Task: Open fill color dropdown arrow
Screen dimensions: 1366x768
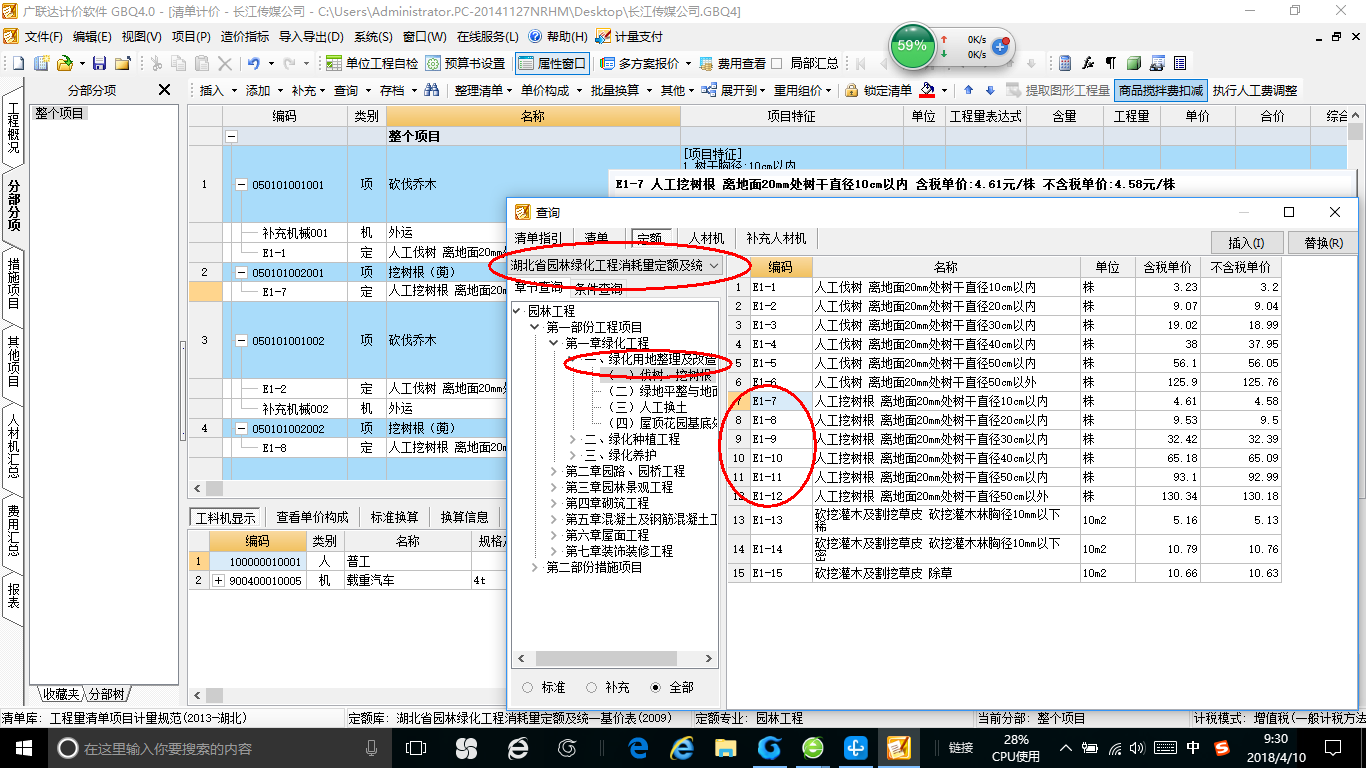Action: [x=945, y=90]
